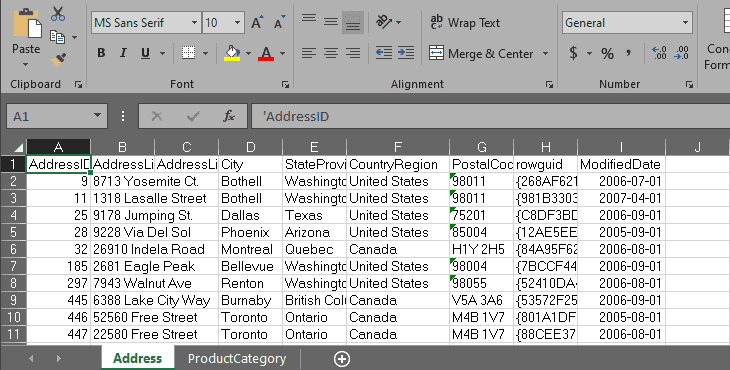Set Middle Align vertical alignment

331,22
